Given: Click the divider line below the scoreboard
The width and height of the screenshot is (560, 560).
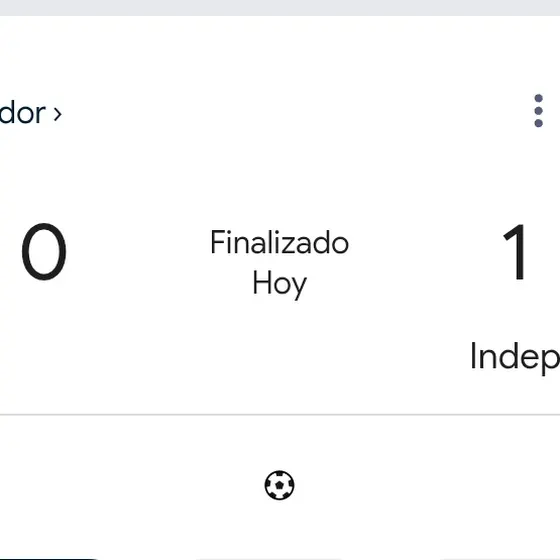Looking at the screenshot, I should [x=280, y=415].
